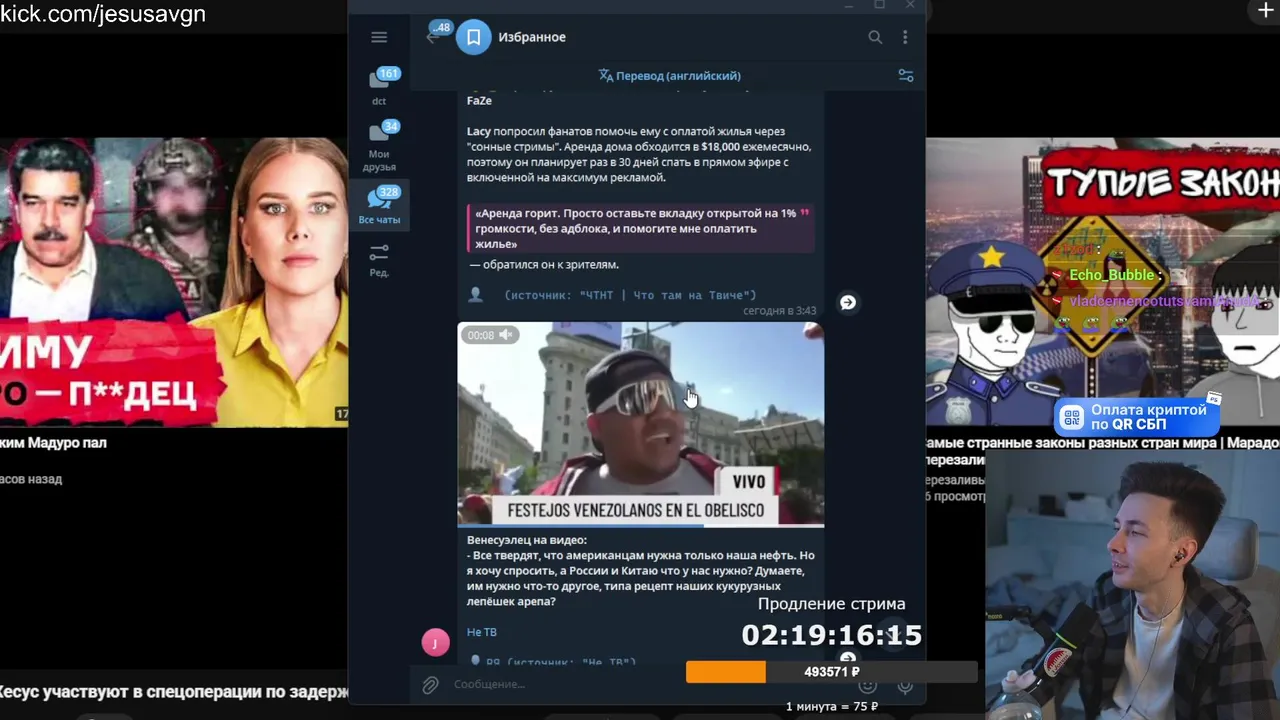Screen dimensions: 1280x720
Task: Open the Тупые законы video thumbnail
Action: (x=1103, y=282)
